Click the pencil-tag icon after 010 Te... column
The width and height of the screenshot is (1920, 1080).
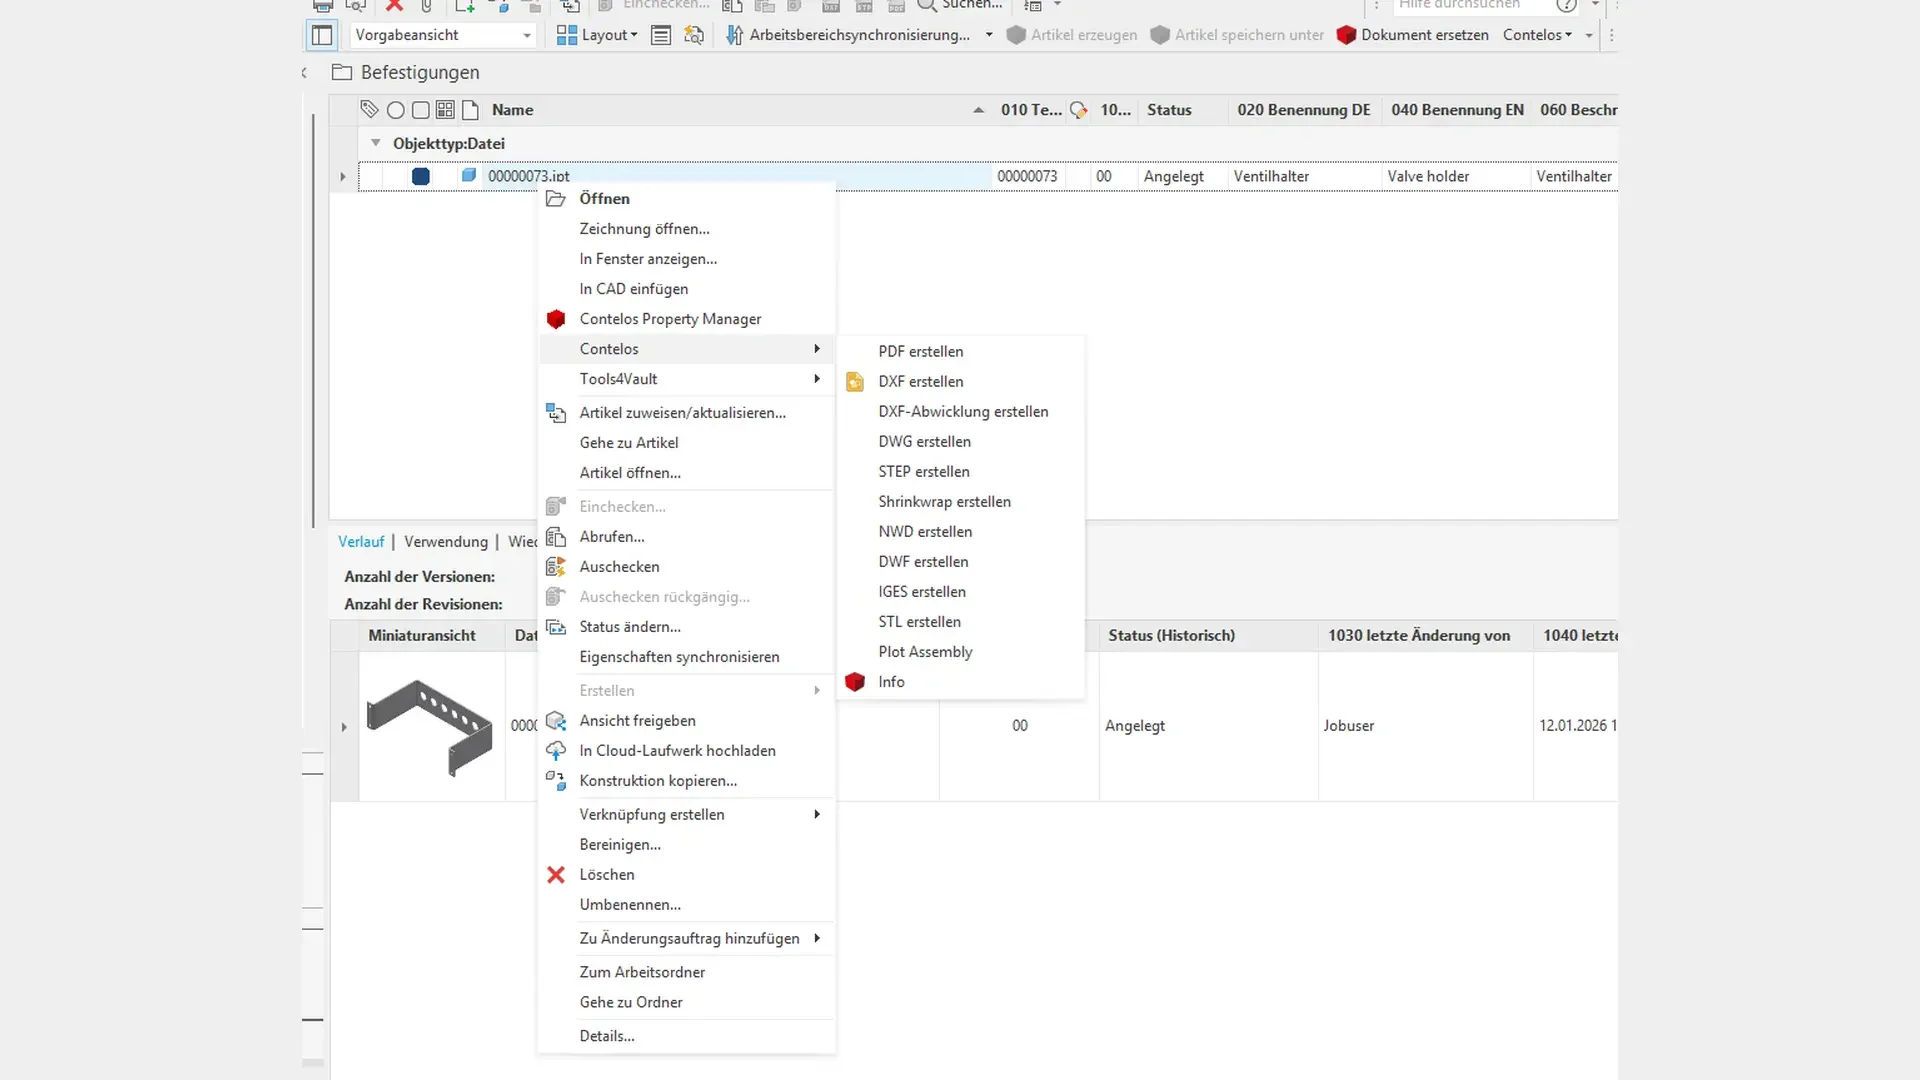click(1078, 110)
